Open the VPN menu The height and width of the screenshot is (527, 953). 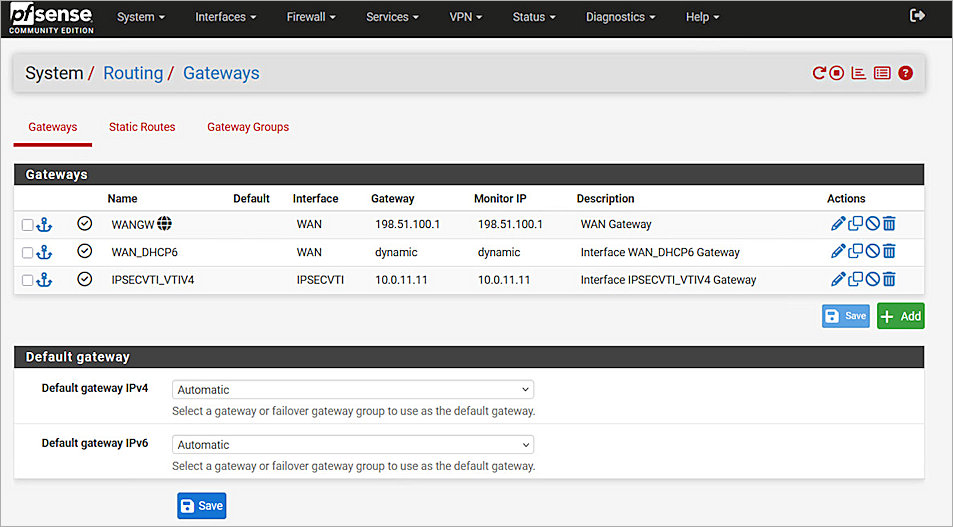[466, 17]
